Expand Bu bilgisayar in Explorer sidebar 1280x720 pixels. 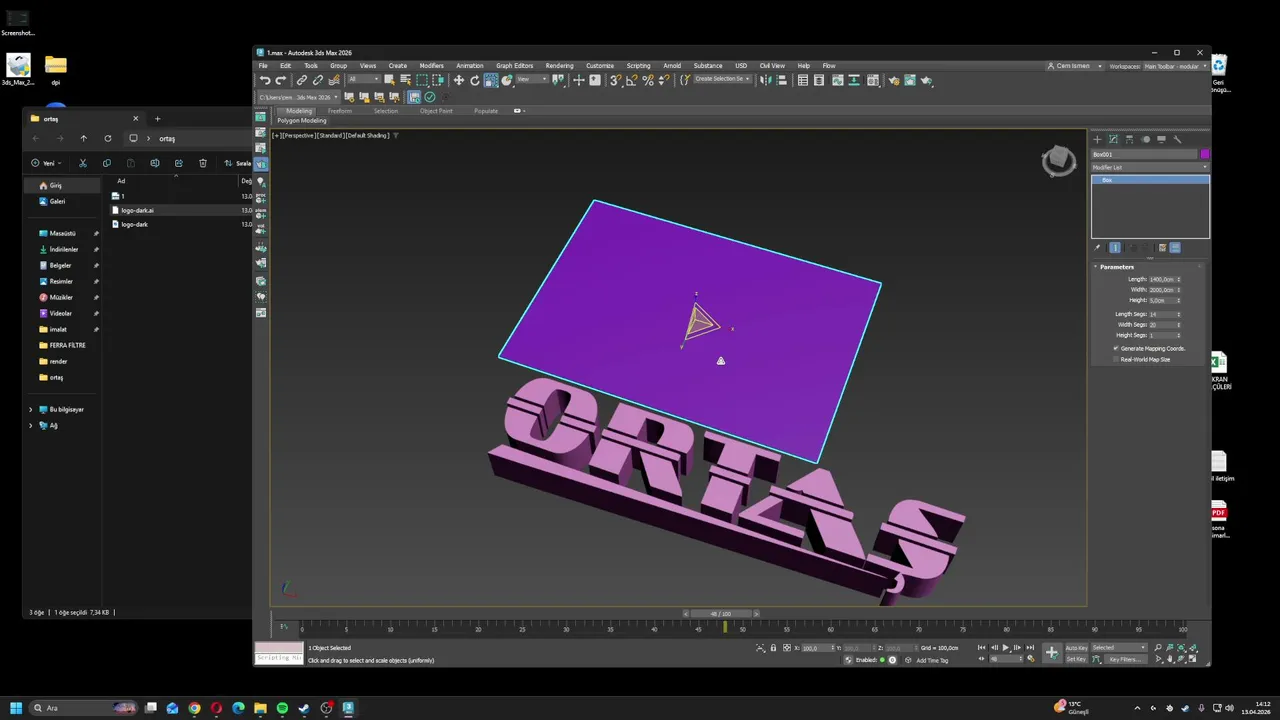tap(30, 409)
